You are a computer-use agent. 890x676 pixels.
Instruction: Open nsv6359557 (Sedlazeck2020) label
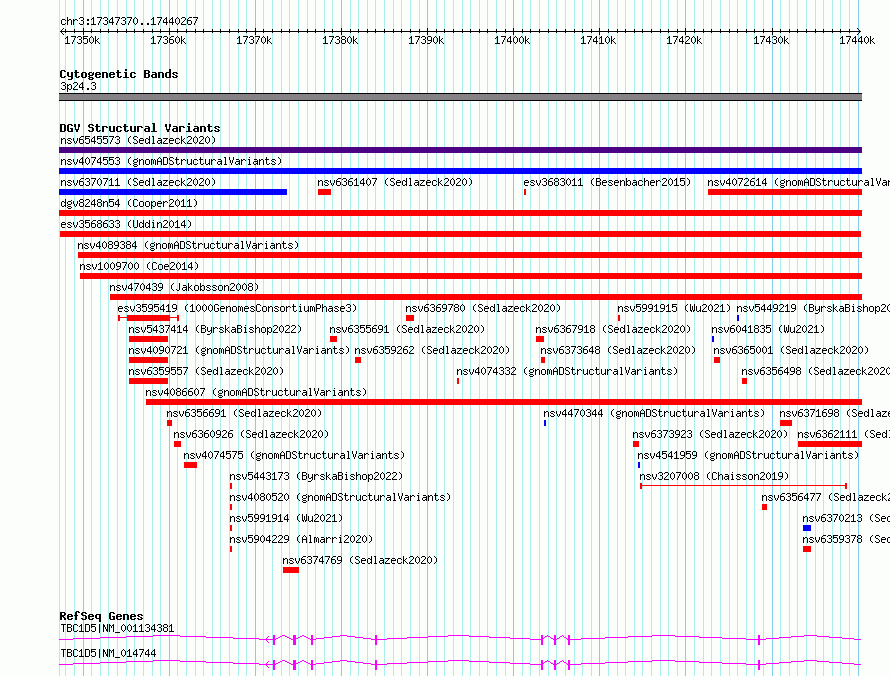tap(206, 371)
